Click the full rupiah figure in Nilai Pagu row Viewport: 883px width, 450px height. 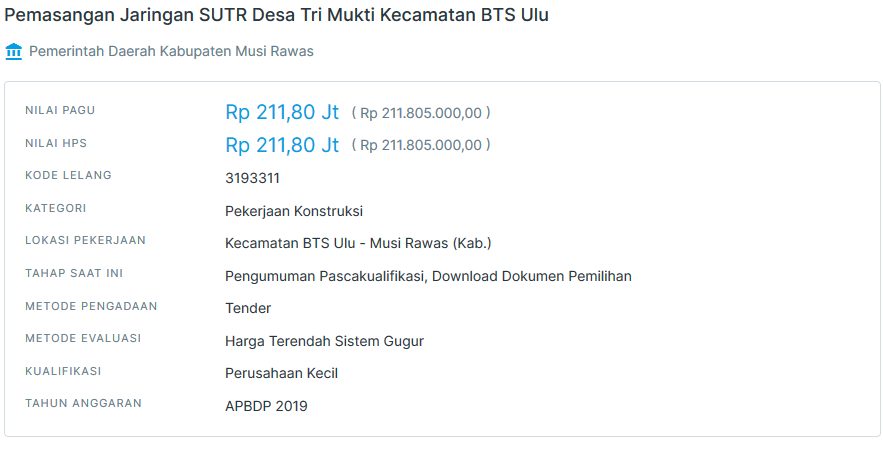point(420,113)
